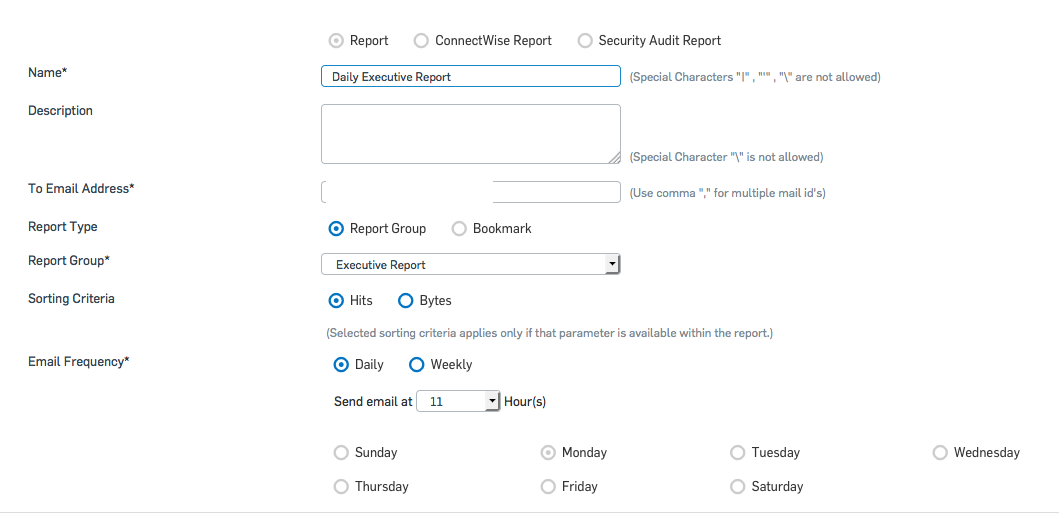Click the Sorting Criteria label
1059x514 pixels.
[71, 299]
